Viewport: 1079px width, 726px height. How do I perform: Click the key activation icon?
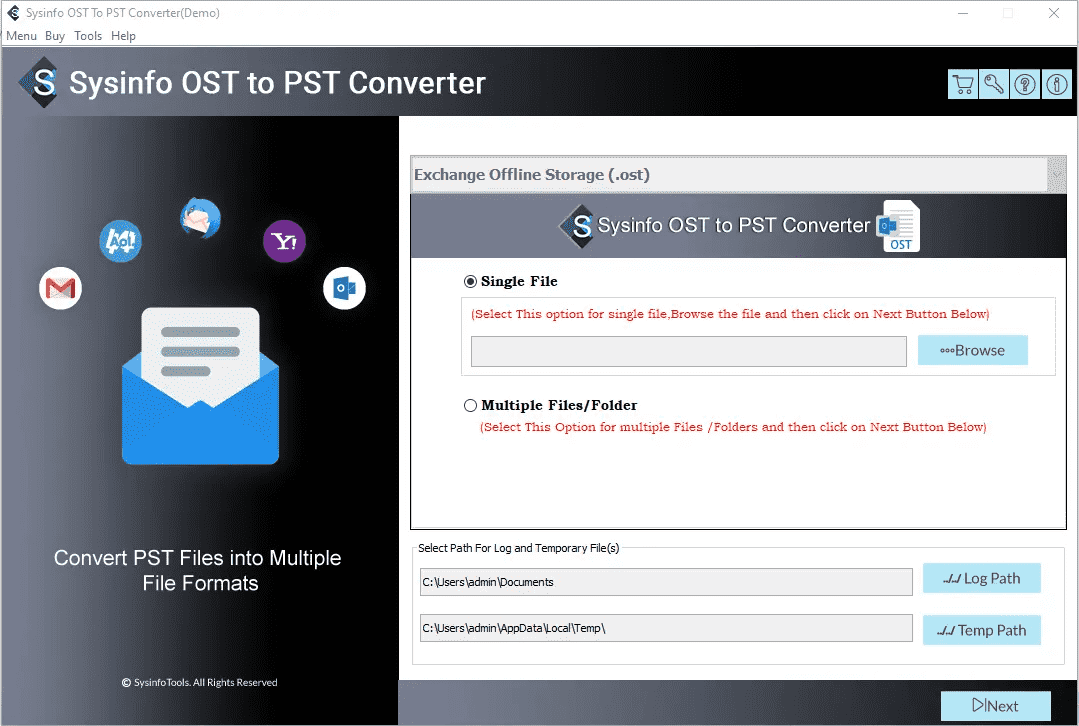coord(994,85)
